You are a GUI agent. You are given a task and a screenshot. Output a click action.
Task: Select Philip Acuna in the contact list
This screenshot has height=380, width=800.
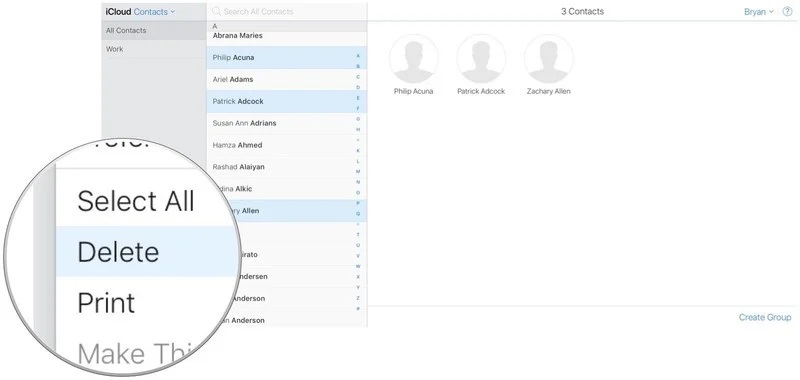(287, 58)
